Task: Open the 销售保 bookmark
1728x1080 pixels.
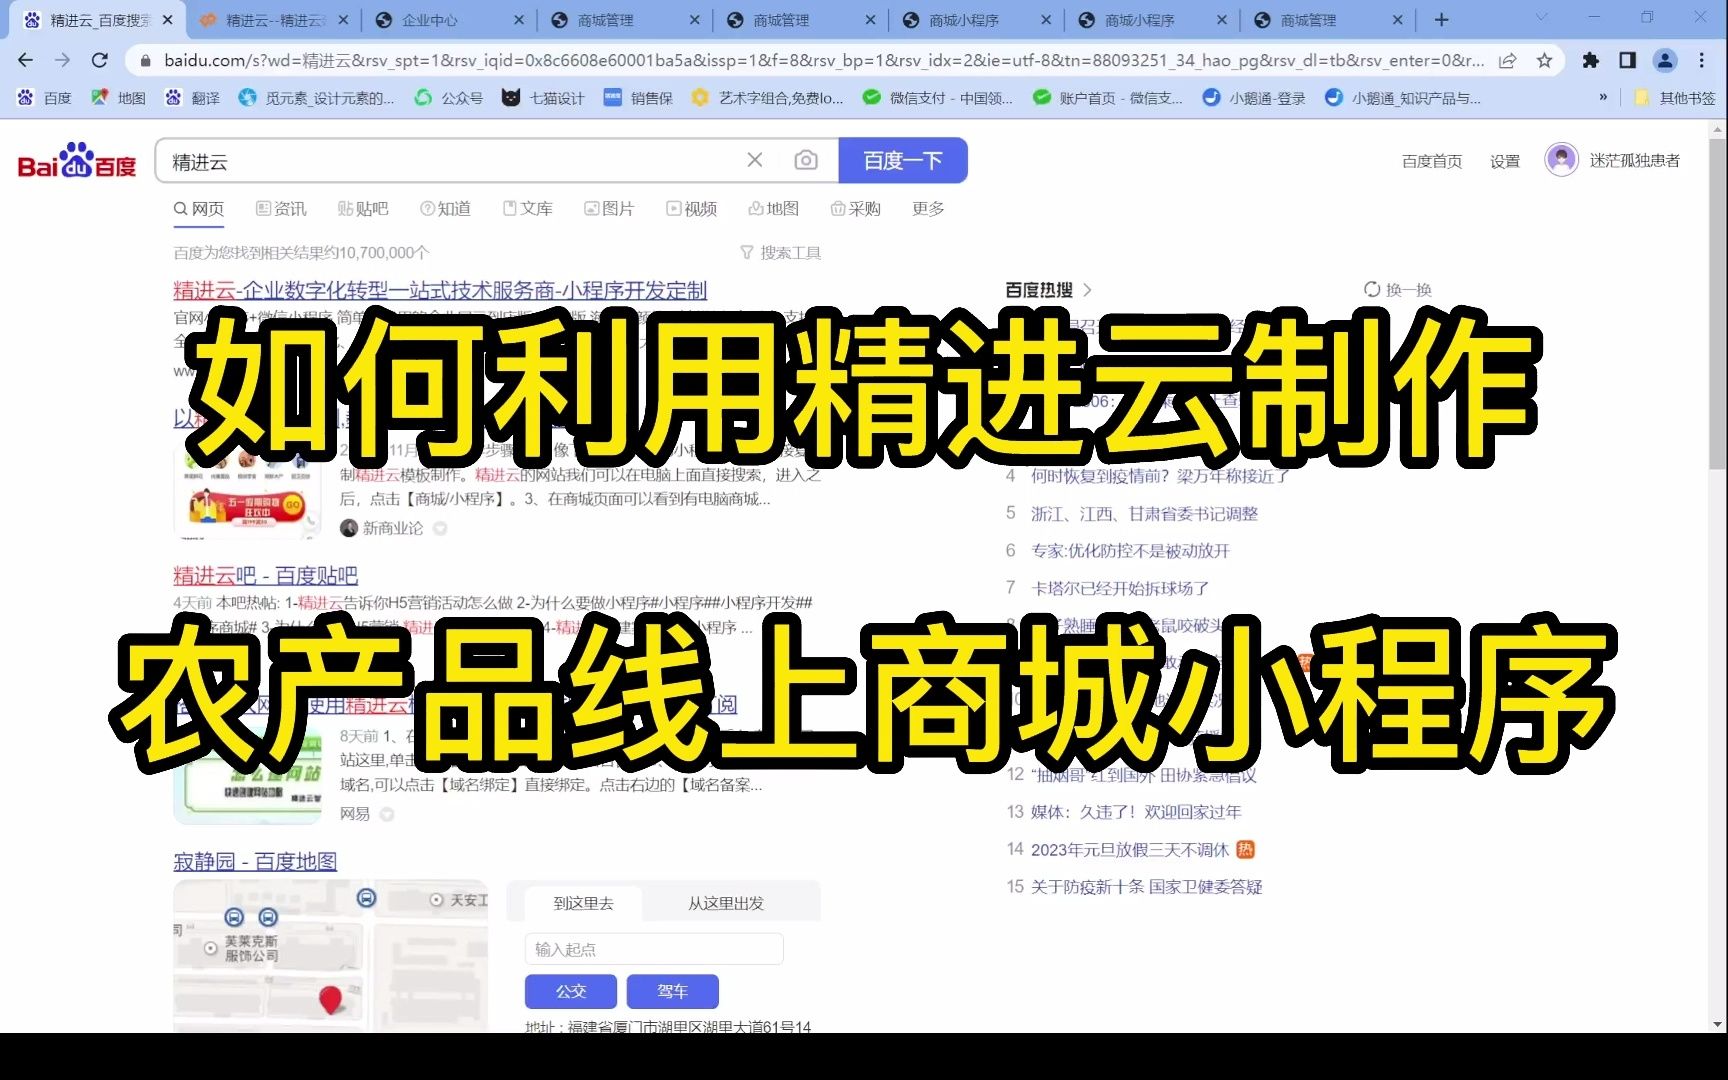Action: [x=639, y=97]
